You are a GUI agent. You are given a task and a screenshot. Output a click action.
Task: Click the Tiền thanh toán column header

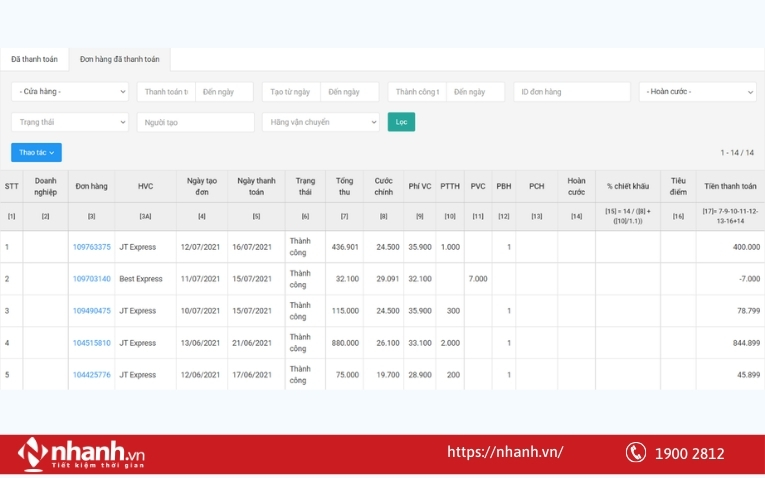point(730,186)
